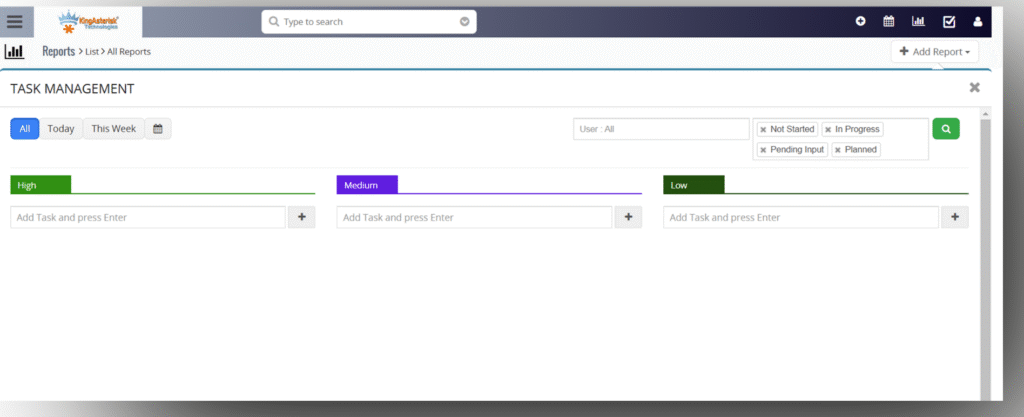This screenshot has height=417, width=1024.
Task: Remove the Pending Input status tag
Action: 763,150
